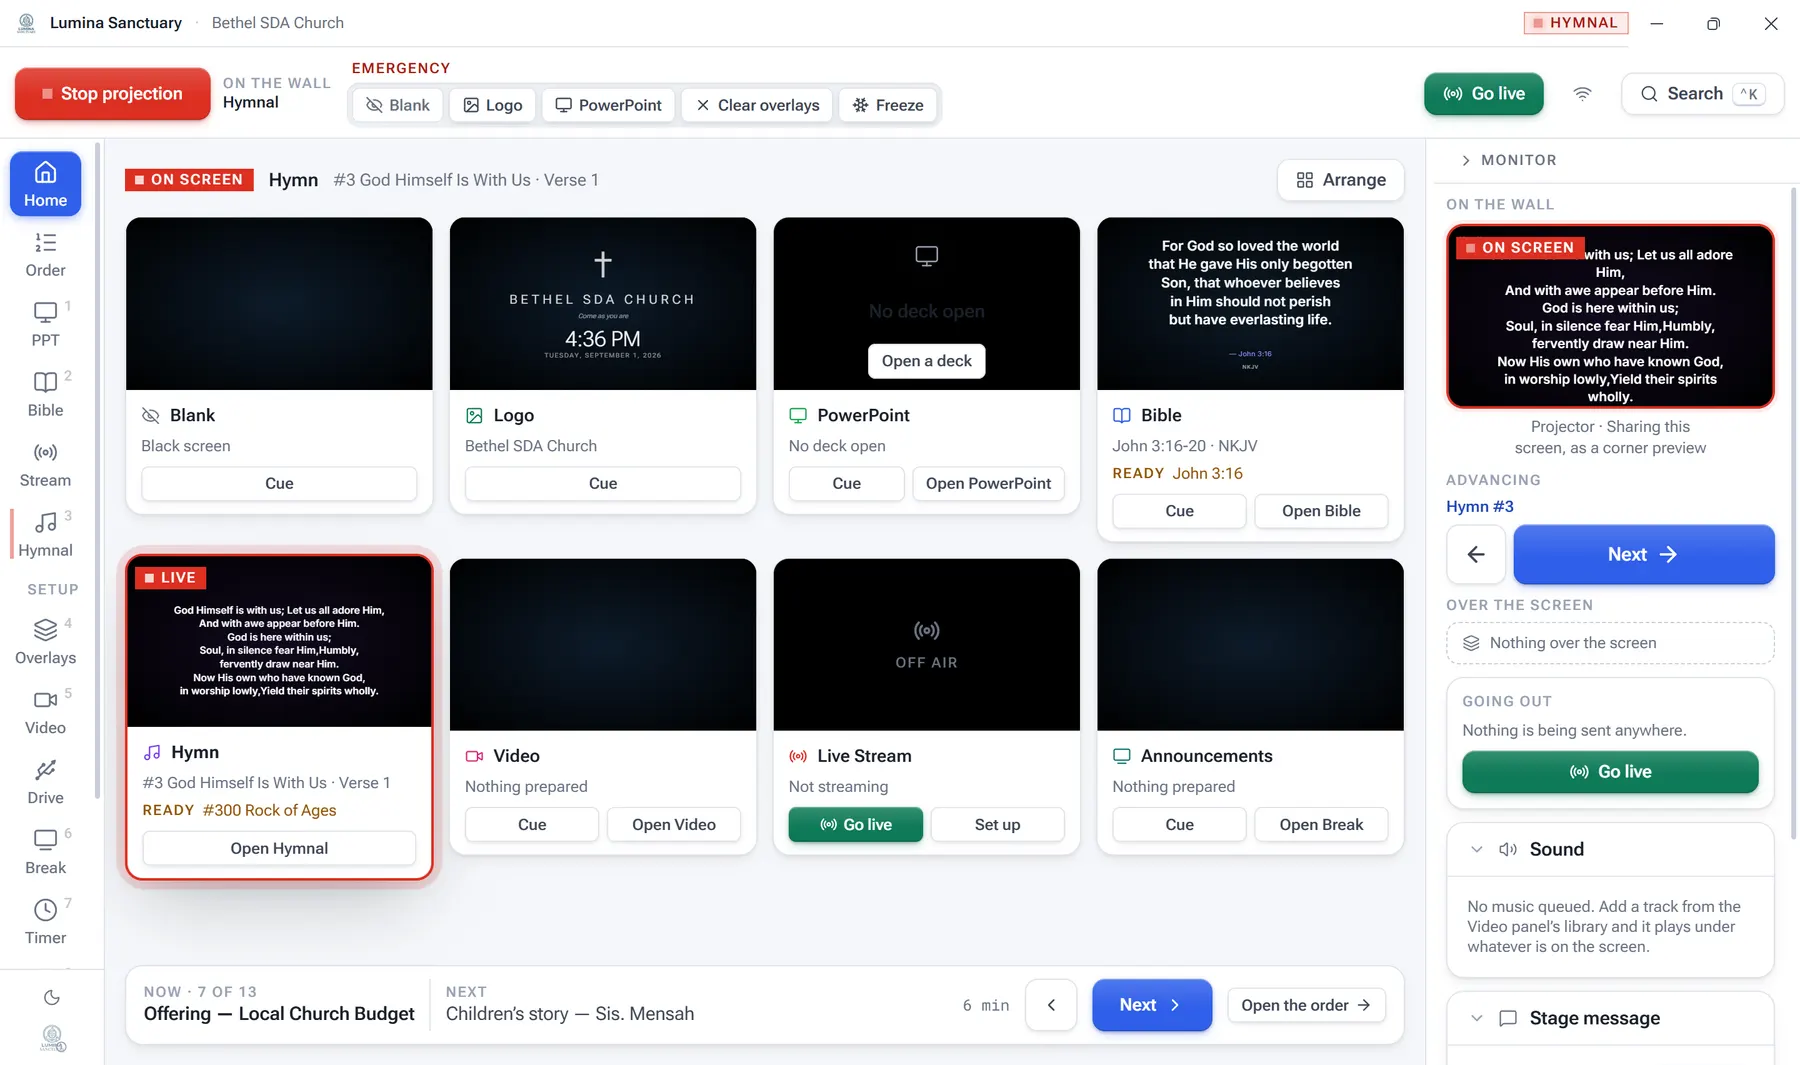Click Go live on Live Stream card
The height and width of the screenshot is (1065, 1800).
856,825
